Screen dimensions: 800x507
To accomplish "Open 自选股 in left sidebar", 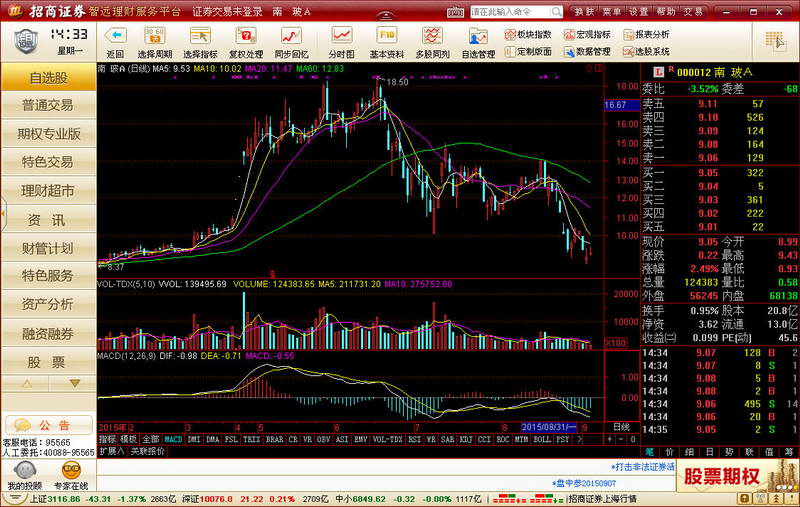I will coord(48,77).
